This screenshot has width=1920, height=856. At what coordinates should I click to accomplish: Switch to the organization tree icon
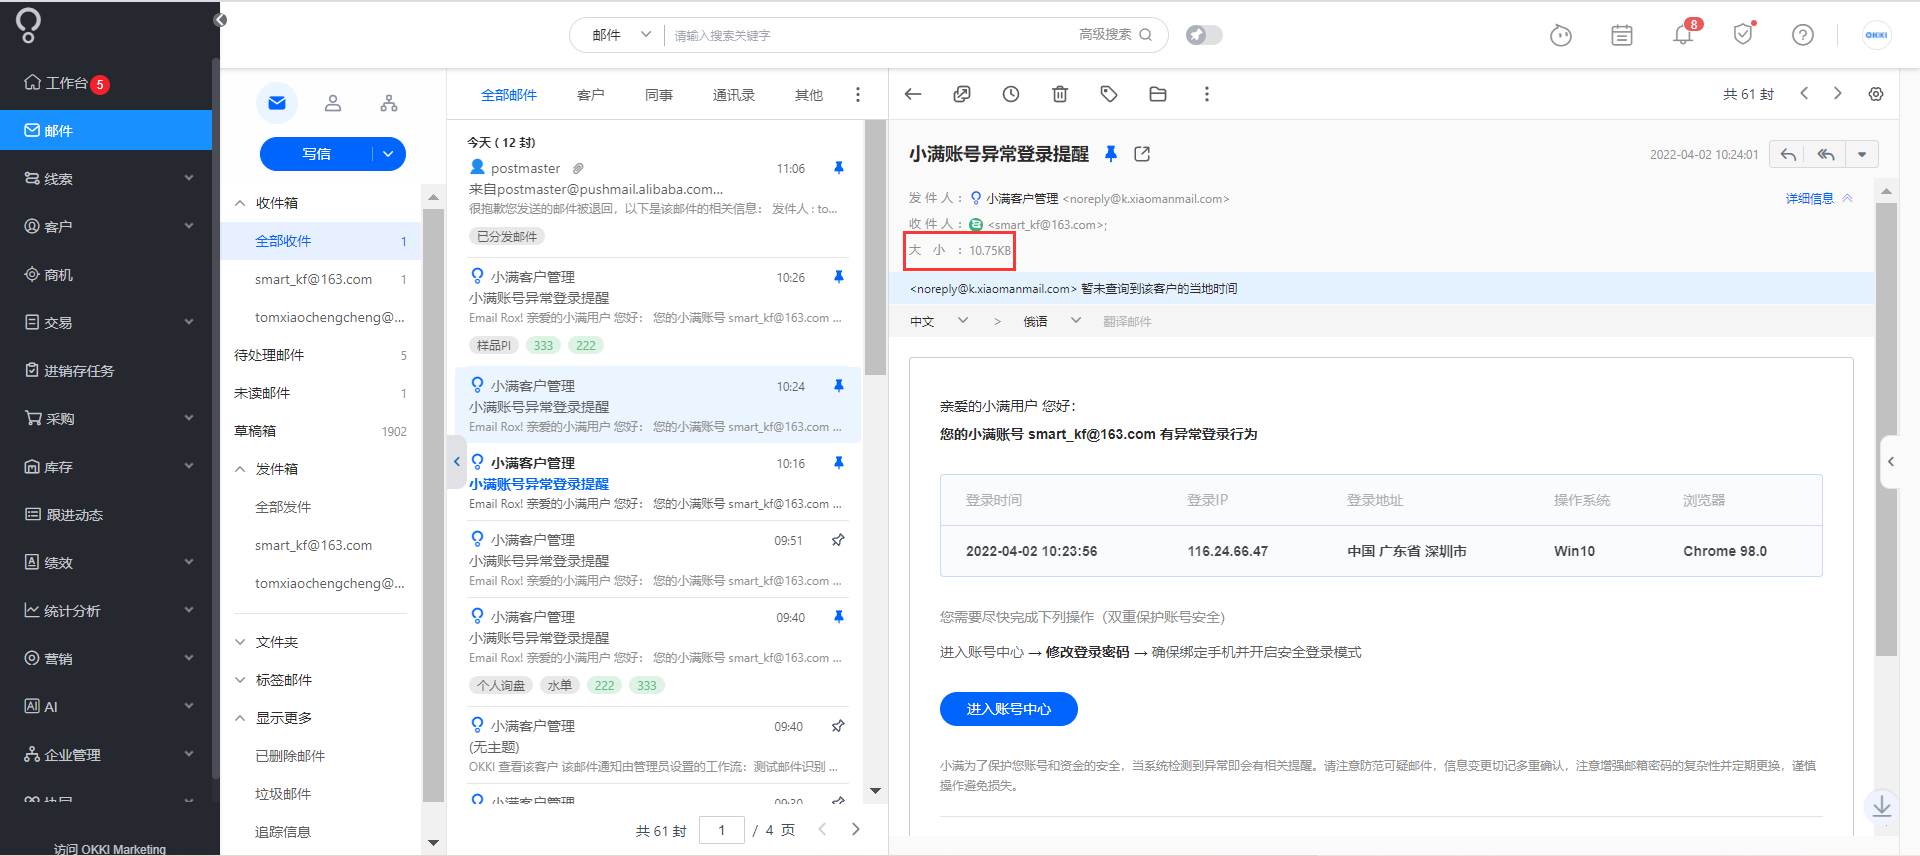(x=389, y=103)
